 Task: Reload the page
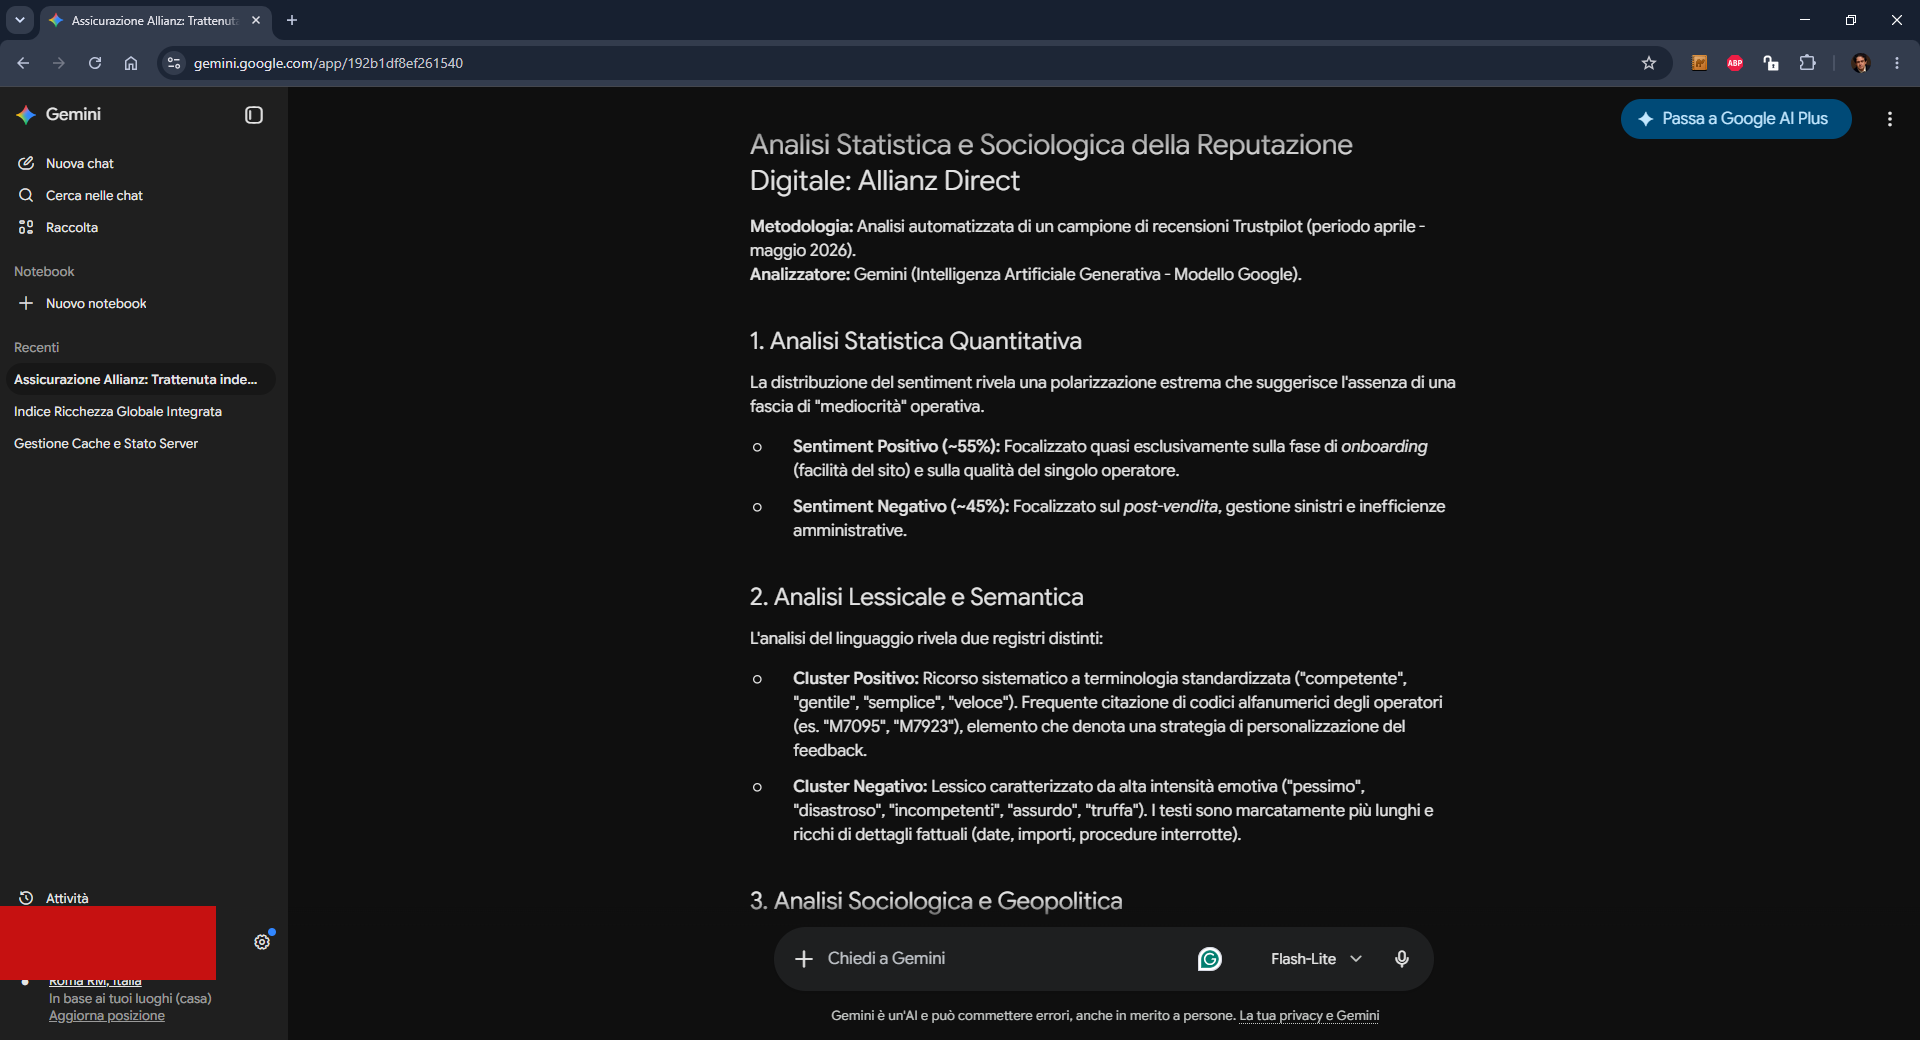tap(95, 63)
